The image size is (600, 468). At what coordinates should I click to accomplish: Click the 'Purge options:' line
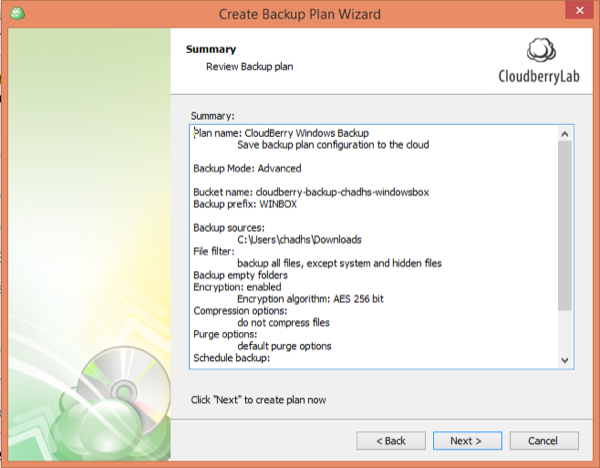point(225,334)
